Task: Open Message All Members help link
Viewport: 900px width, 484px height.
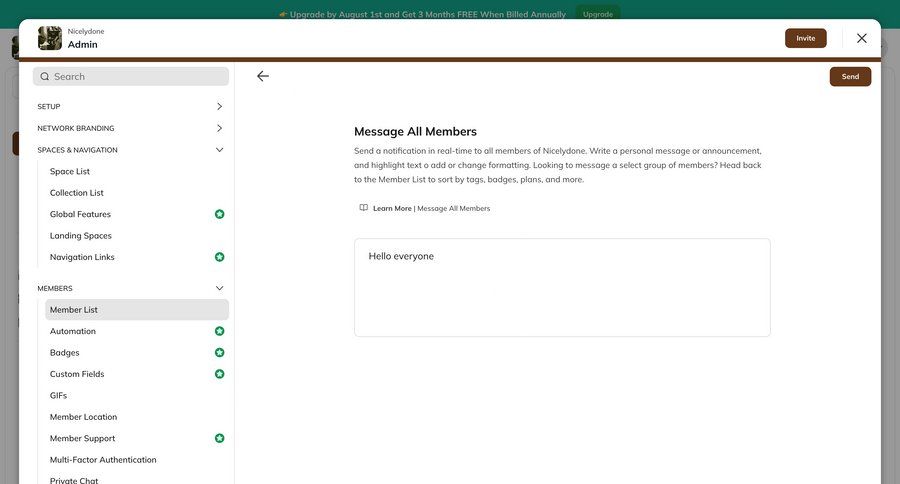Action: tap(453, 208)
